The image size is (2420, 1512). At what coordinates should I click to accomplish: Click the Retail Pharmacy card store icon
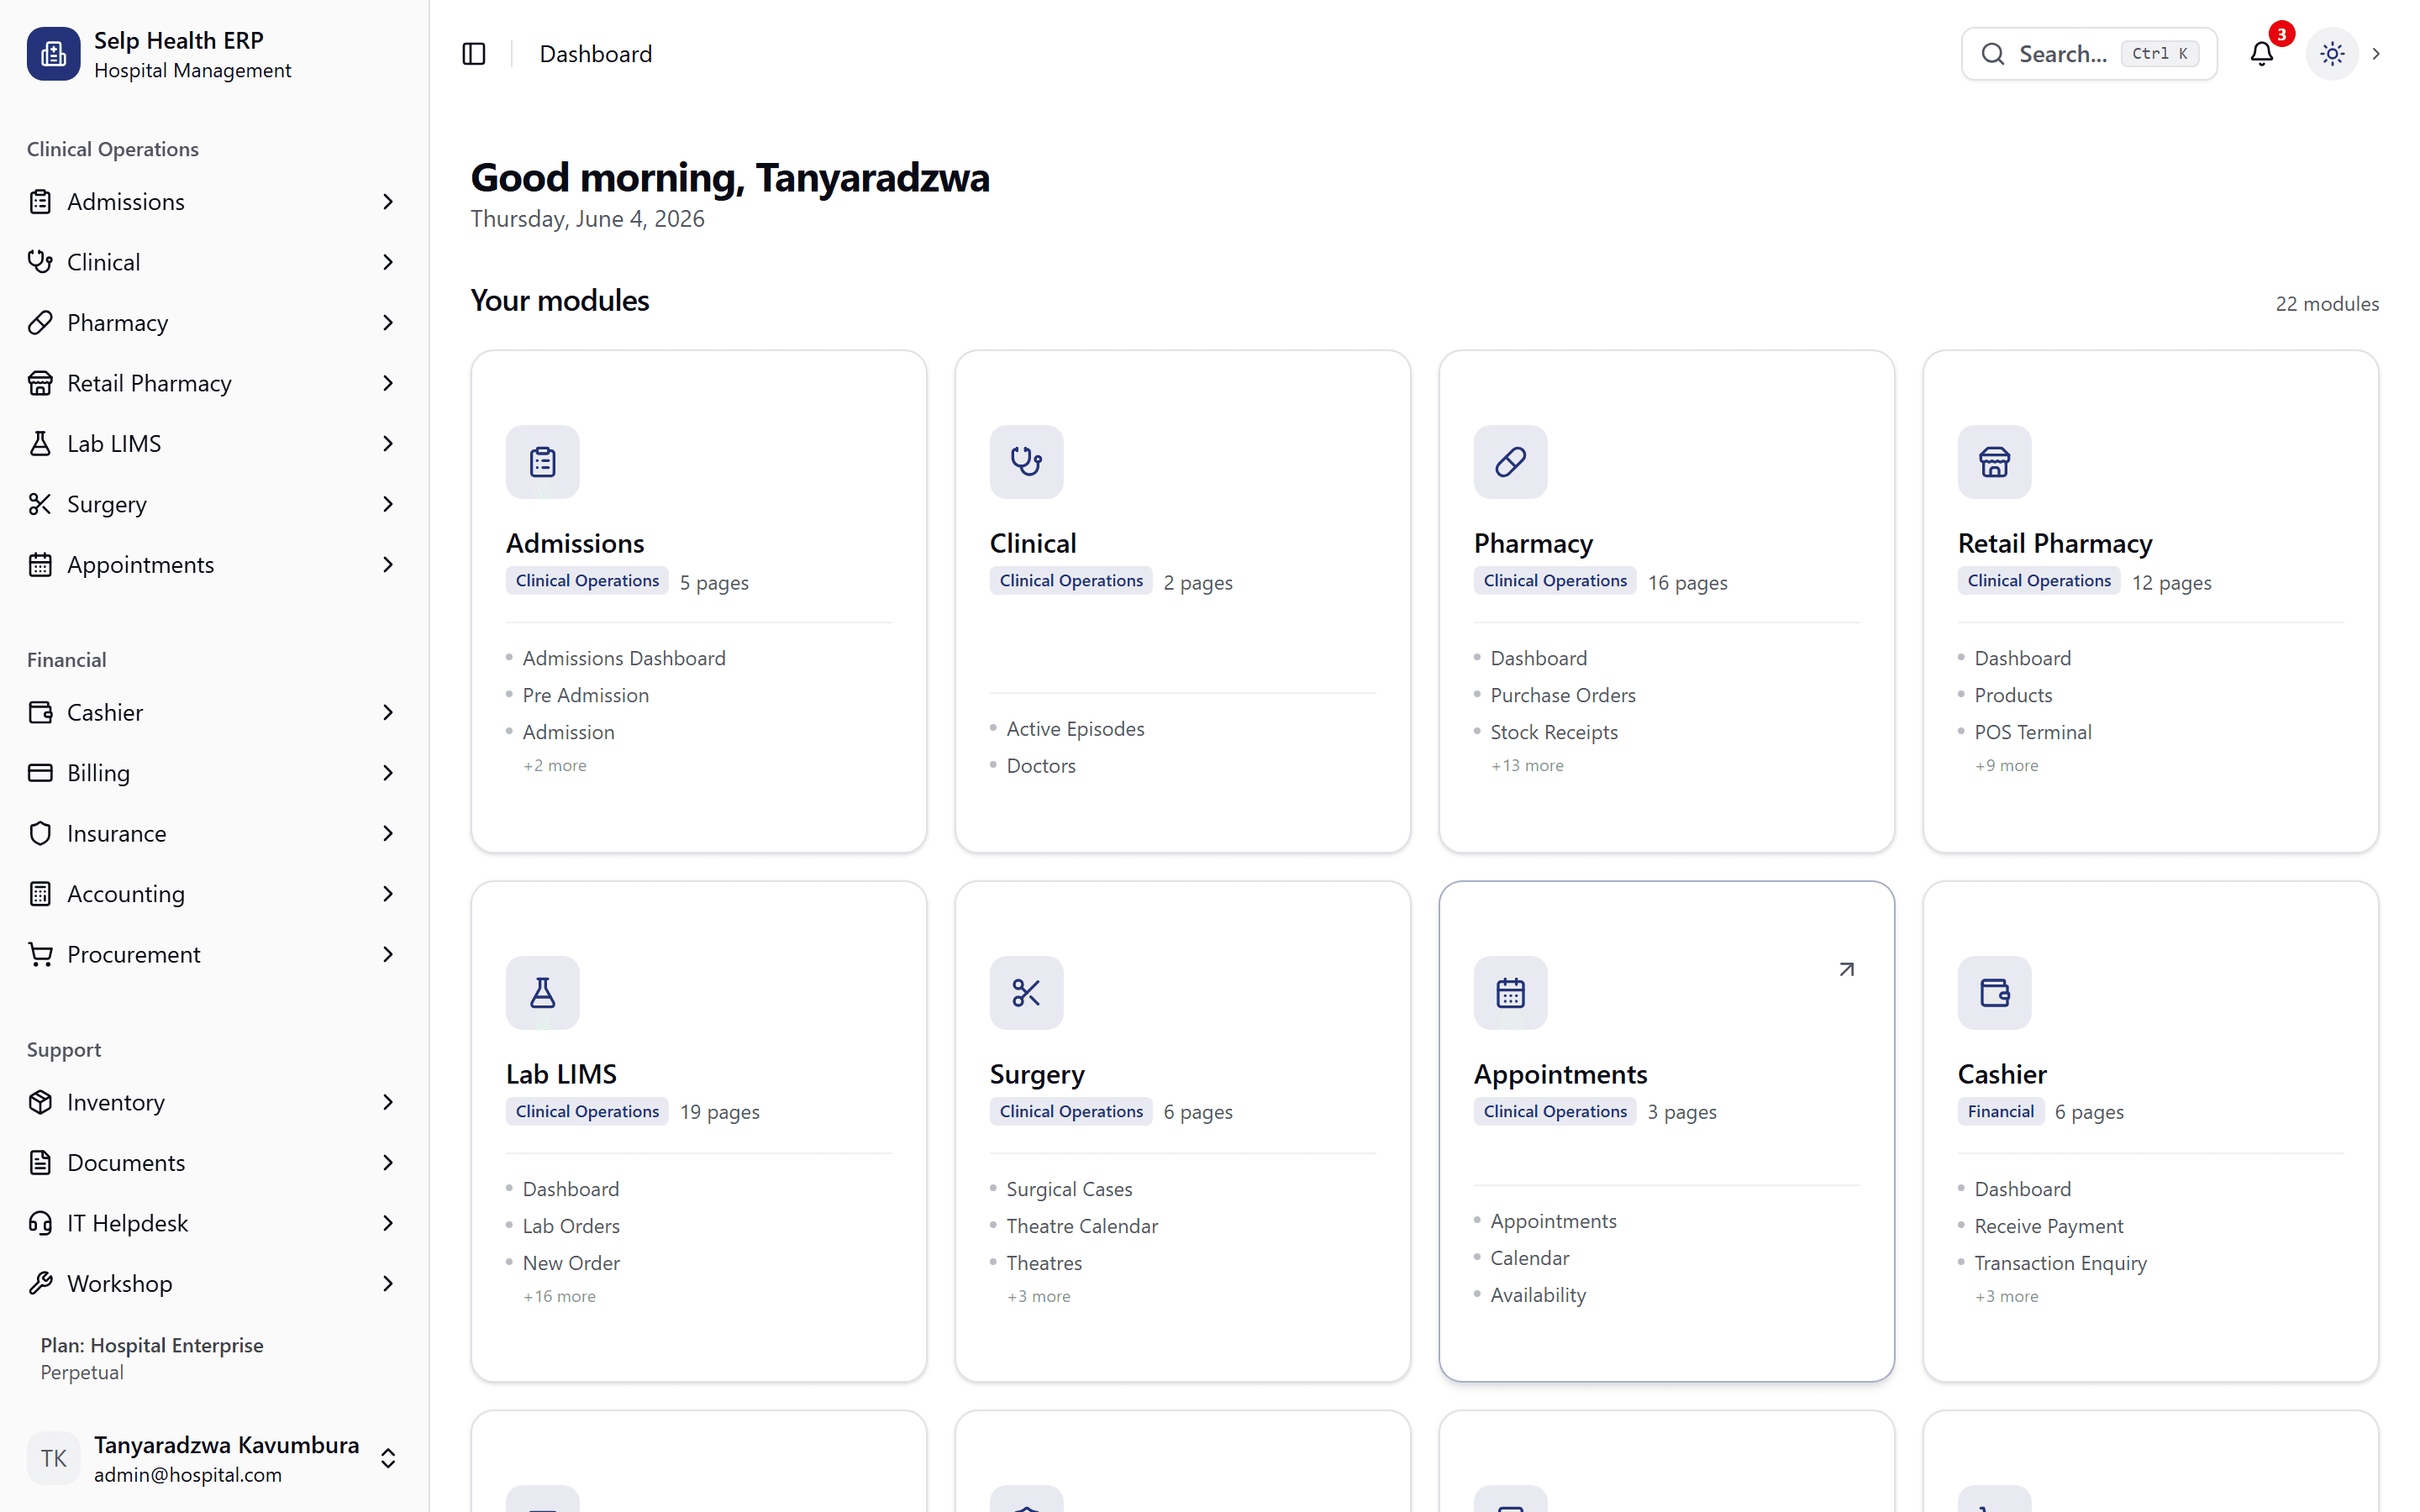click(1995, 462)
